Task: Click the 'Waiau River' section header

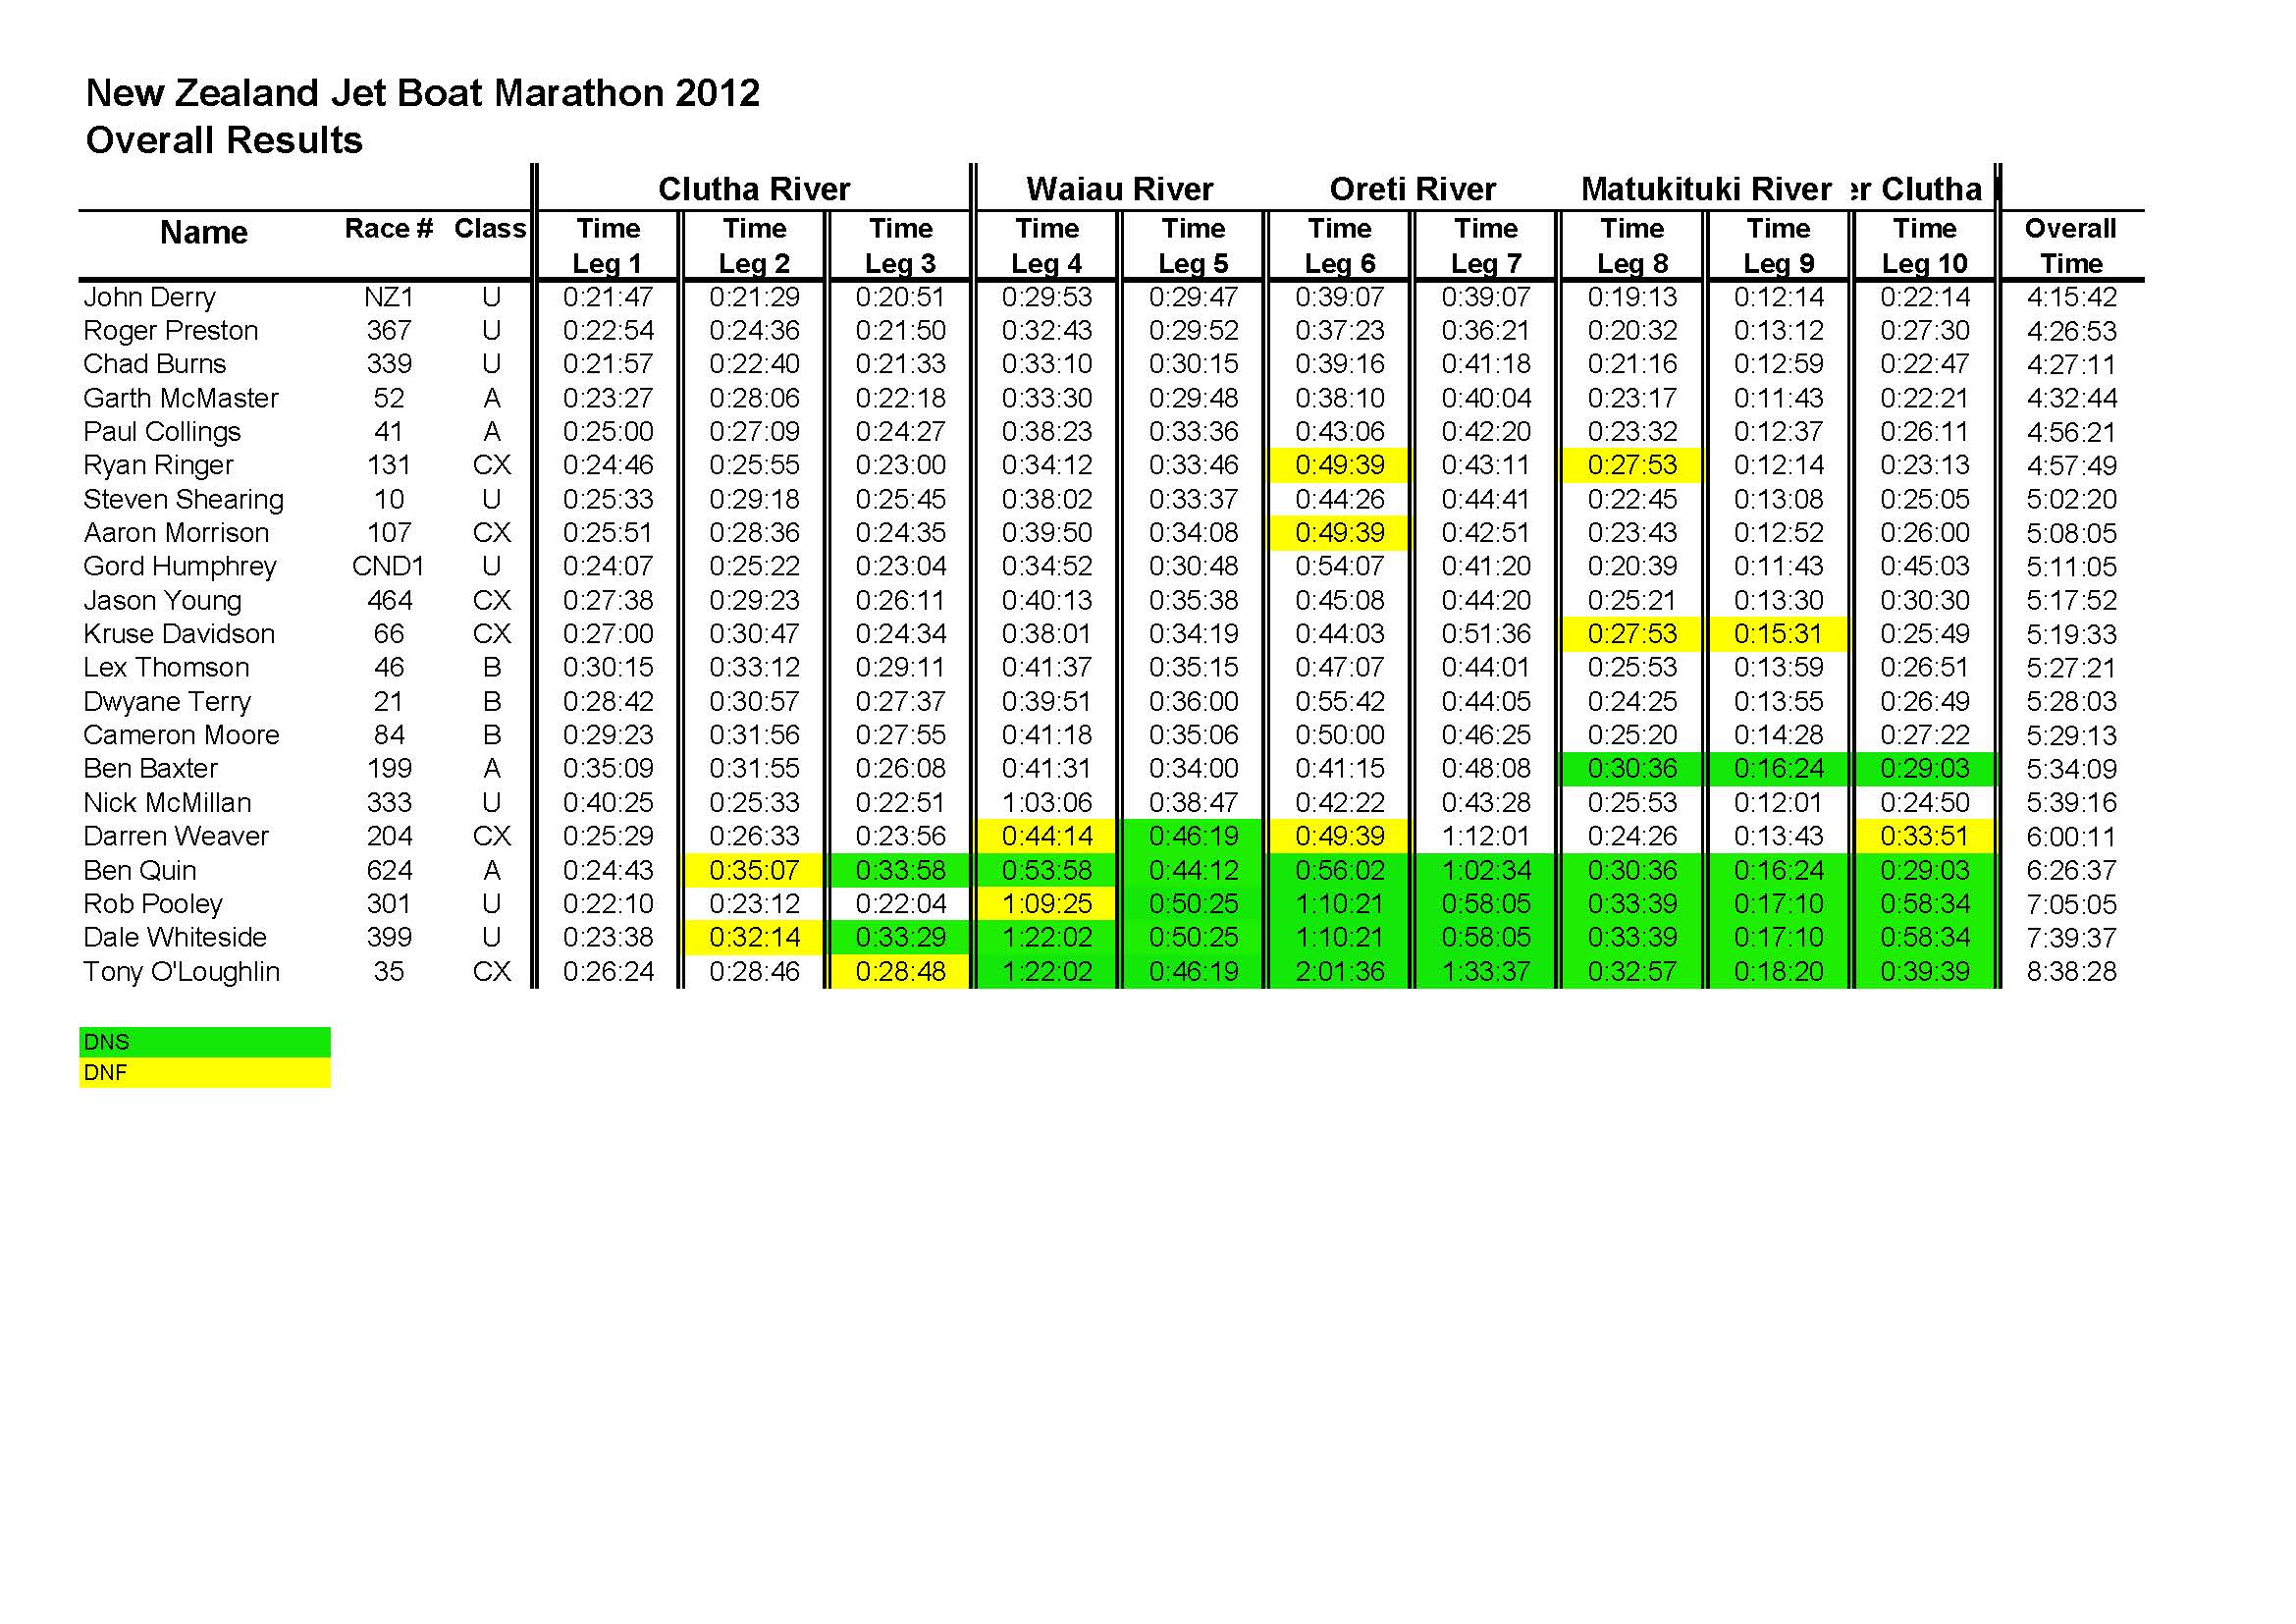Action: 1119,189
